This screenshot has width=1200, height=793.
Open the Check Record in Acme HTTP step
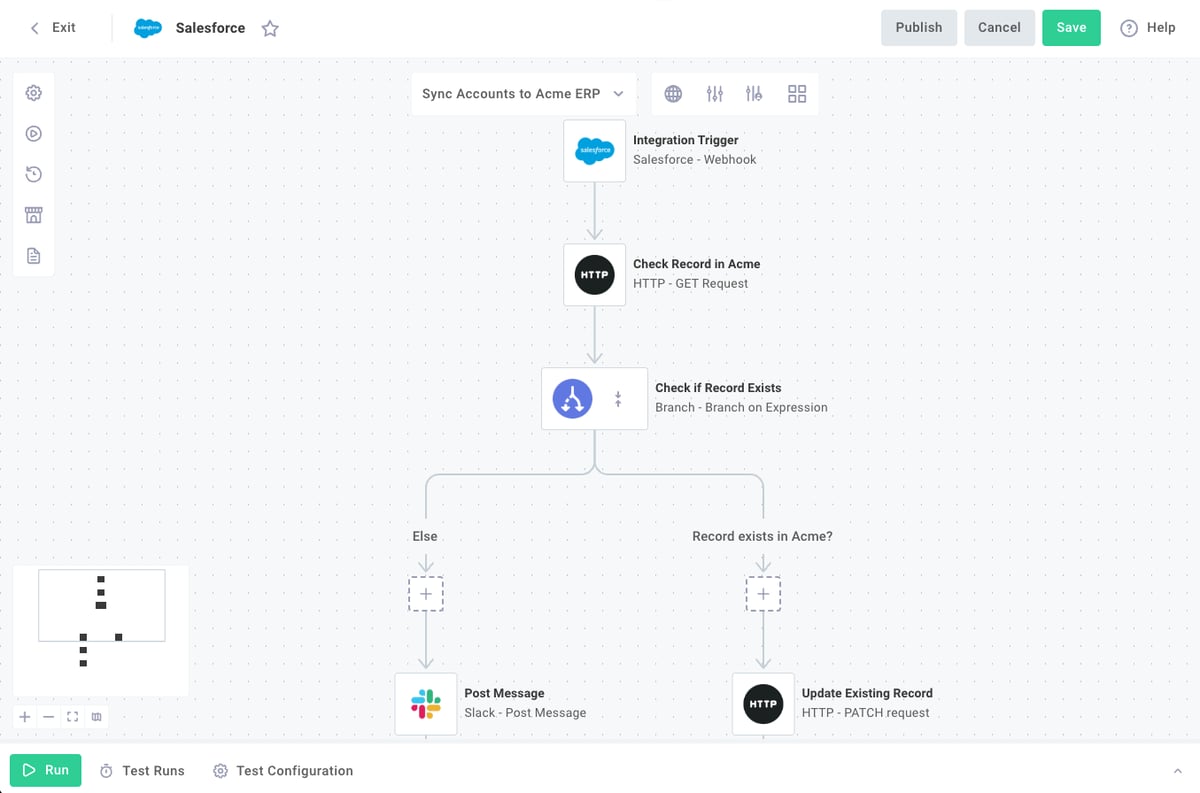594,275
